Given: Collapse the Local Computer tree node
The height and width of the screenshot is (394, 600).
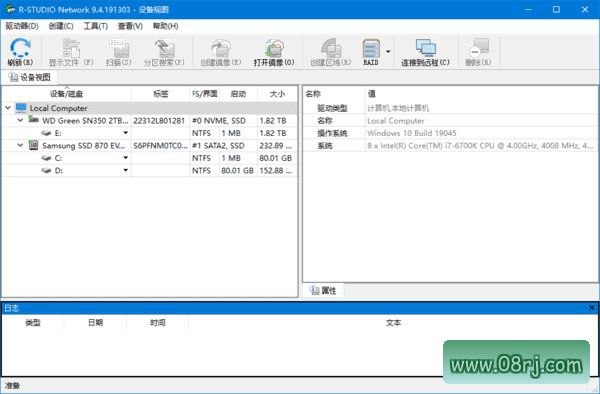Looking at the screenshot, I should click(x=8, y=108).
